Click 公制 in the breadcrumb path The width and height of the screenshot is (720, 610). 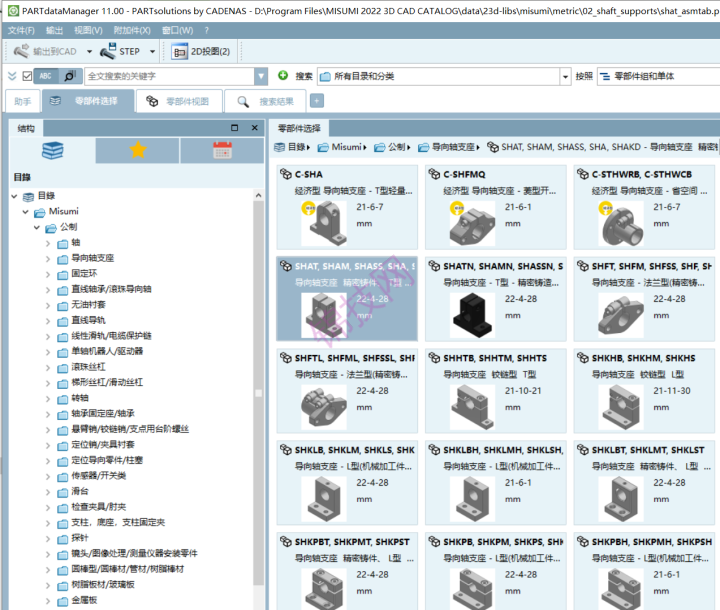pos(396,147)
